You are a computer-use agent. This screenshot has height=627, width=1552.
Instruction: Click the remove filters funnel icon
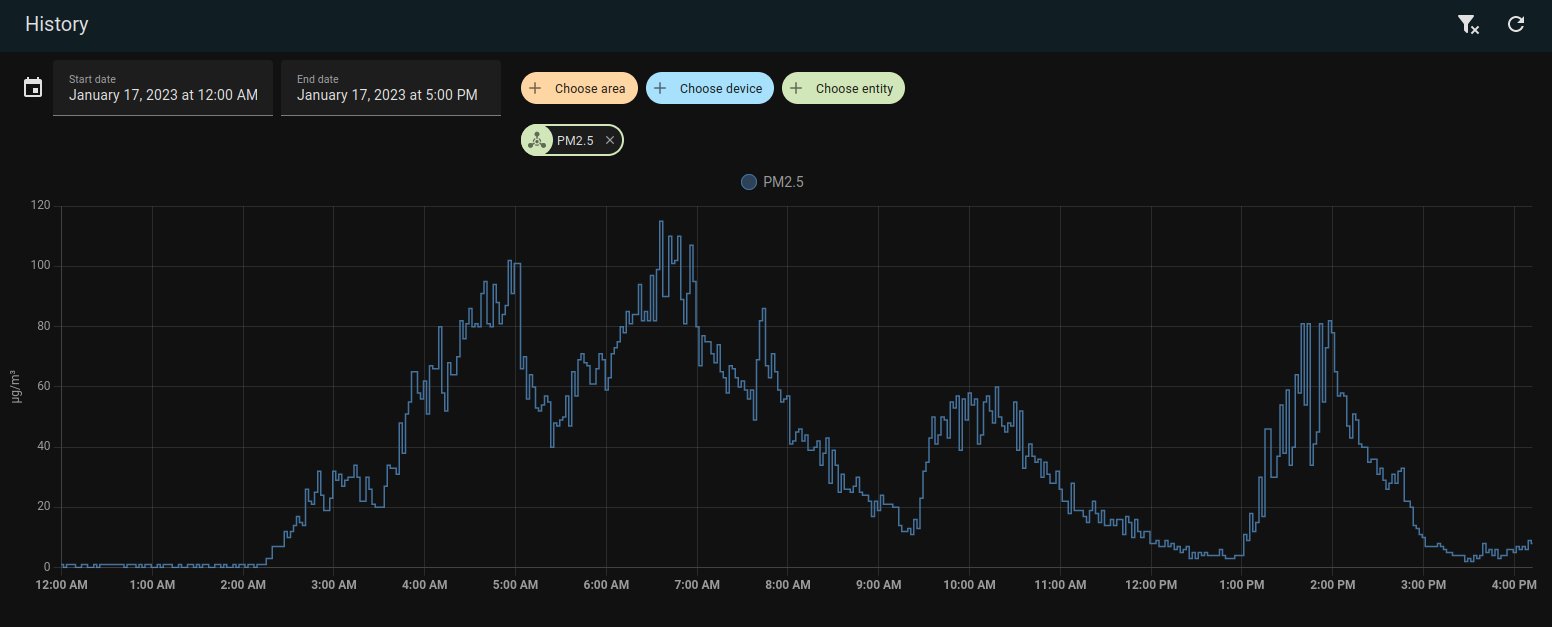click(x=1468, y=25)
